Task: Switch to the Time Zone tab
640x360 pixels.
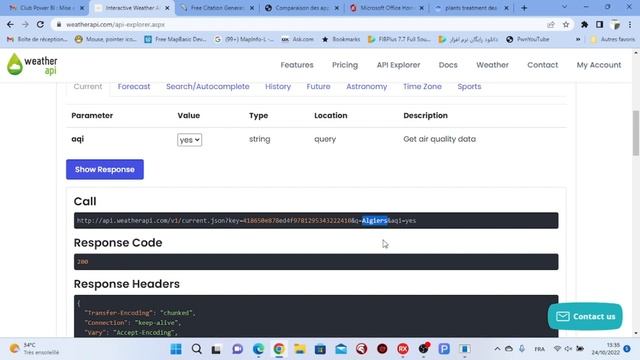Action: (422, 87)
